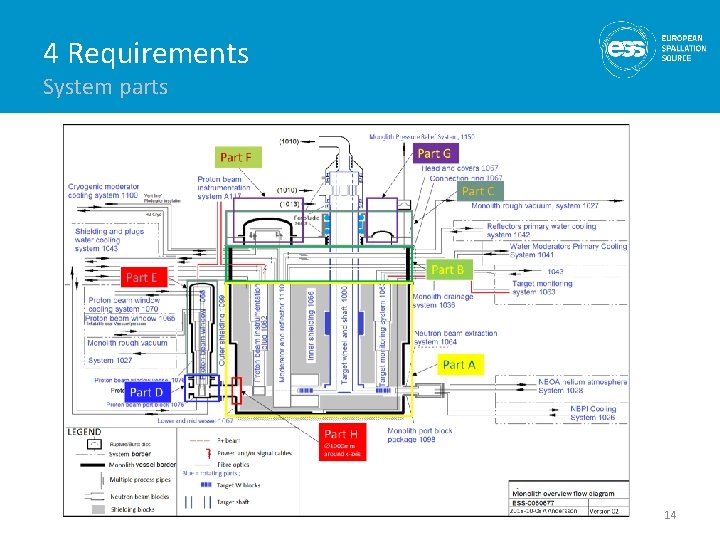720x540 pixels.
Task: Click 'Head and covers 1057' label
Action: coord(460,168)
